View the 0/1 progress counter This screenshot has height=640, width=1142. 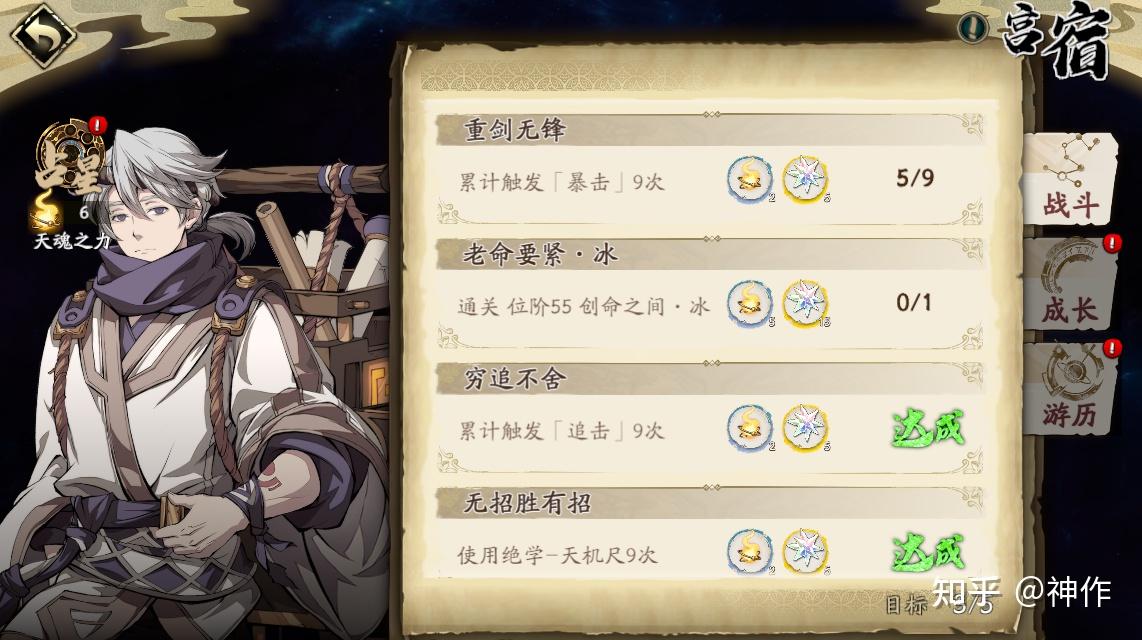pyautogui.click(x=913, y=302)
